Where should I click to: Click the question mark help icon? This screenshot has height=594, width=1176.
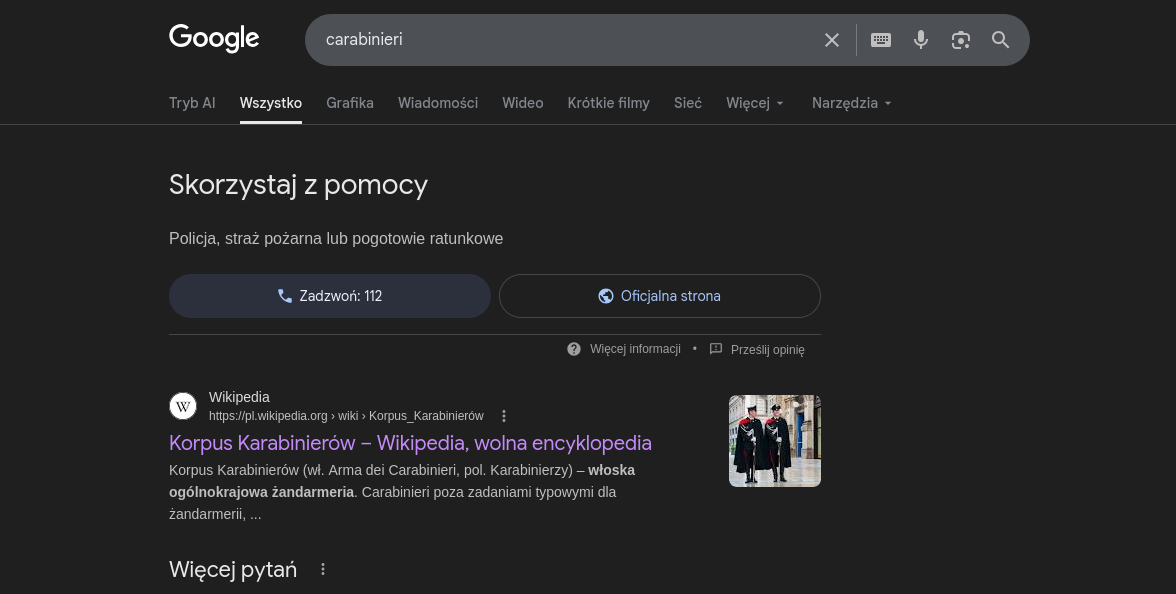pyautogui.click(x=574, y=349)
